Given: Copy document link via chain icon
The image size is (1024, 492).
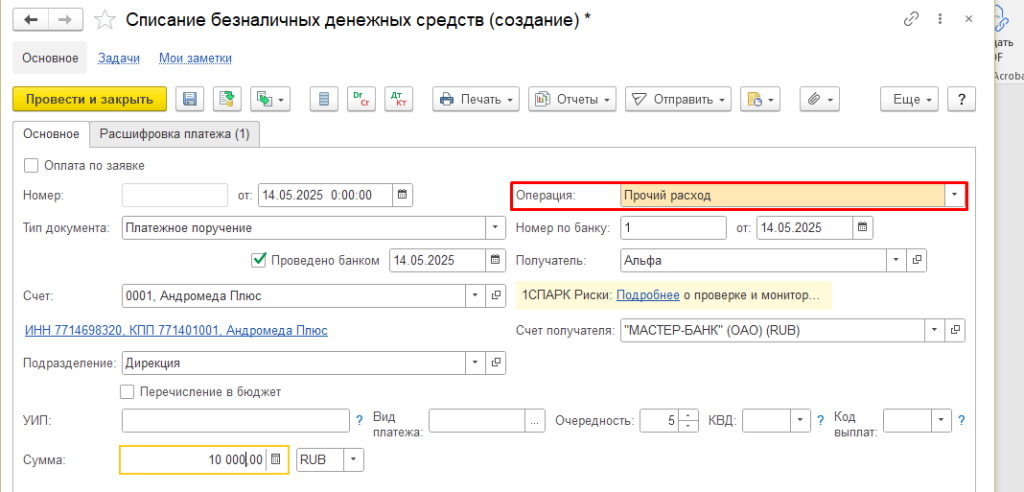Looking at the screenshot, I should (x=911, y=19).
